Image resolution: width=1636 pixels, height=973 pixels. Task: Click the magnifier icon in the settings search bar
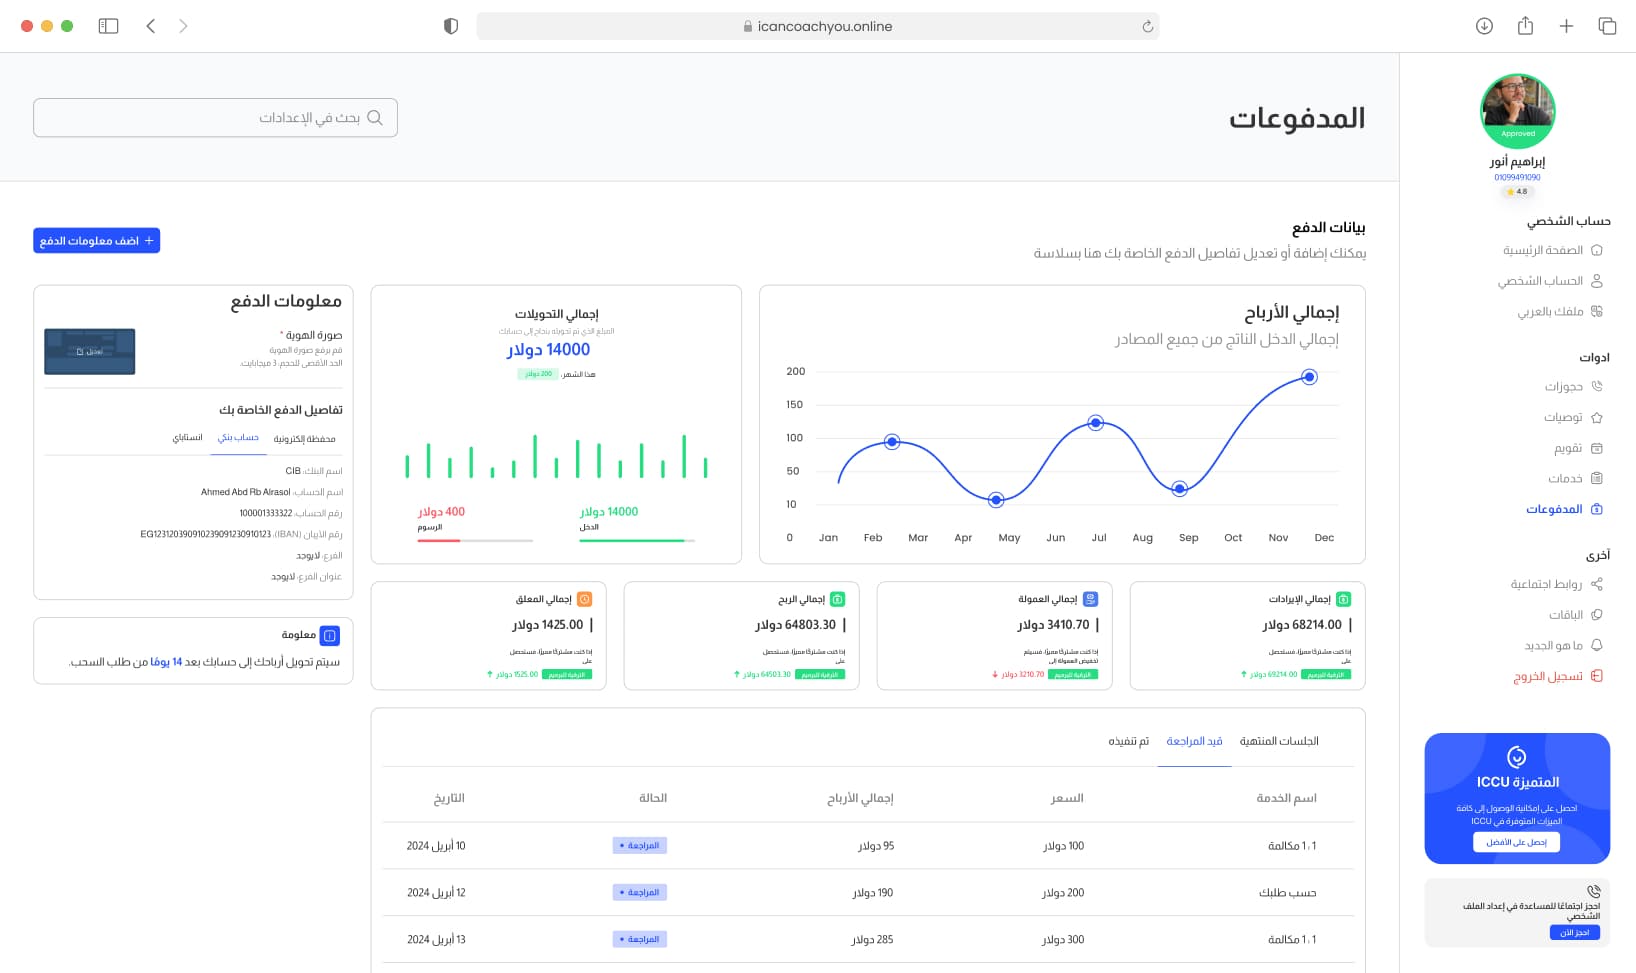pyautogui.click(x=376, y=117)
